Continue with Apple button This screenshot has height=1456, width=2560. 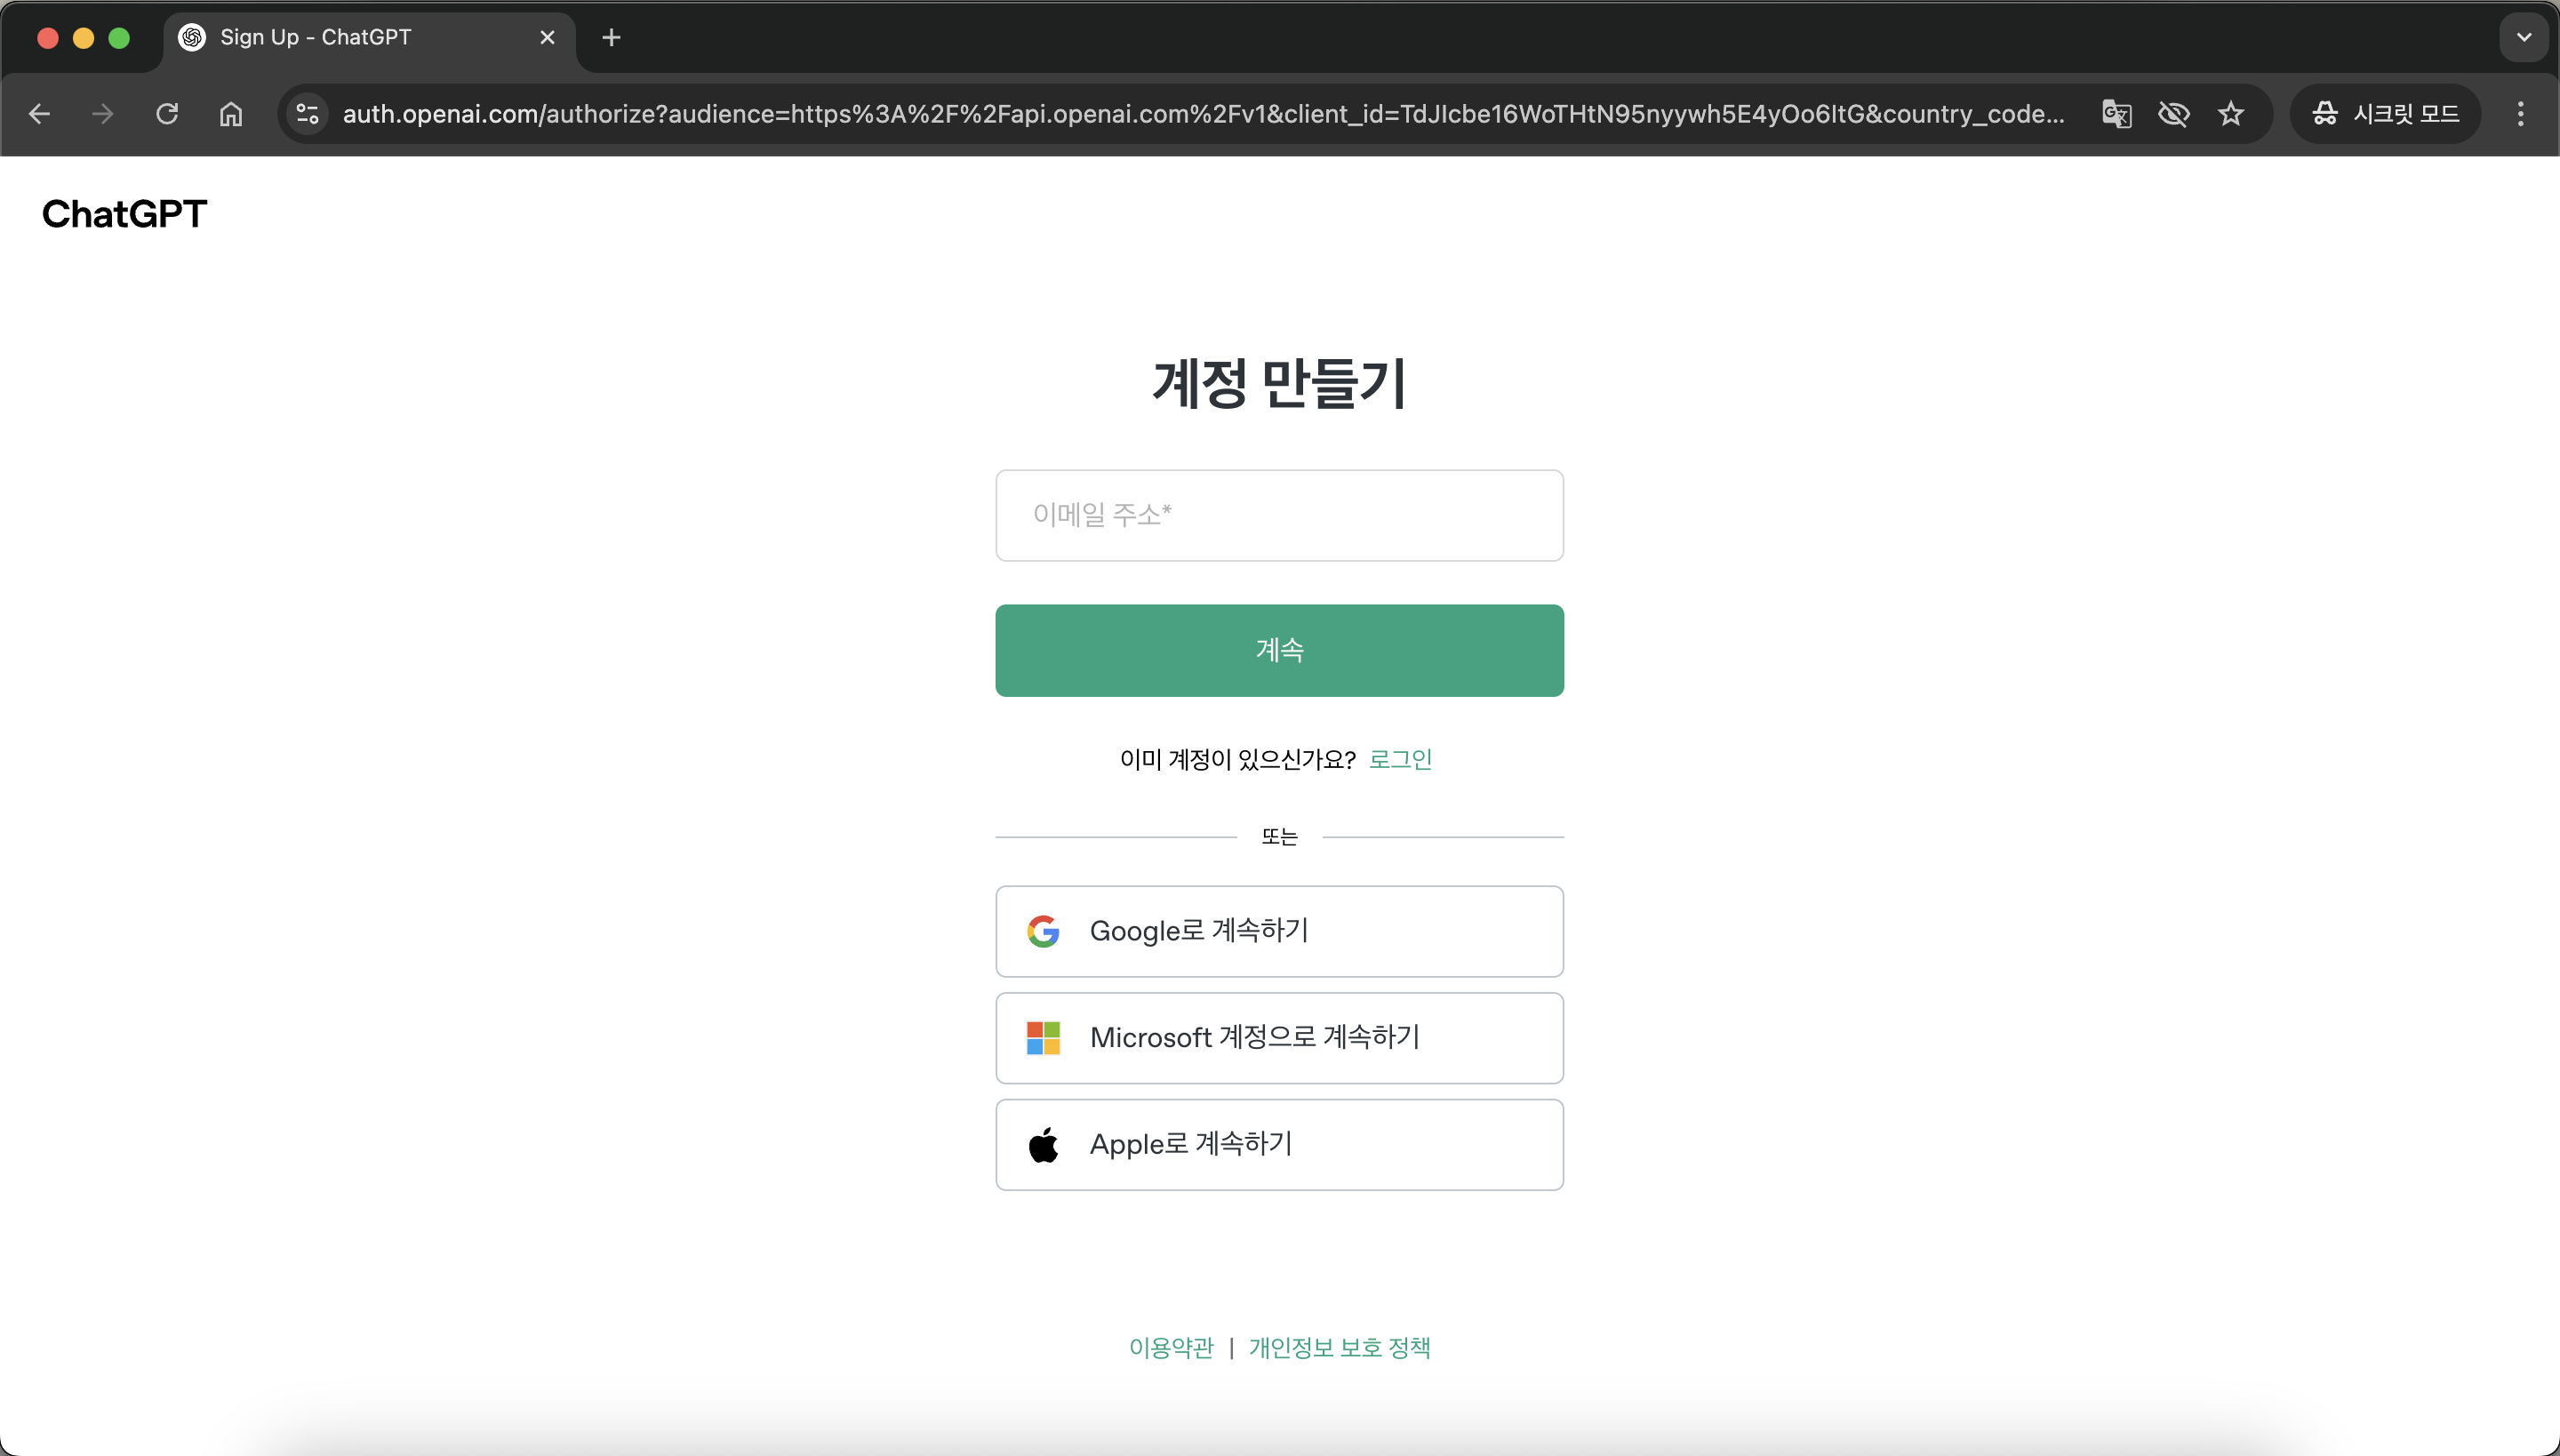[1279, 1145]
